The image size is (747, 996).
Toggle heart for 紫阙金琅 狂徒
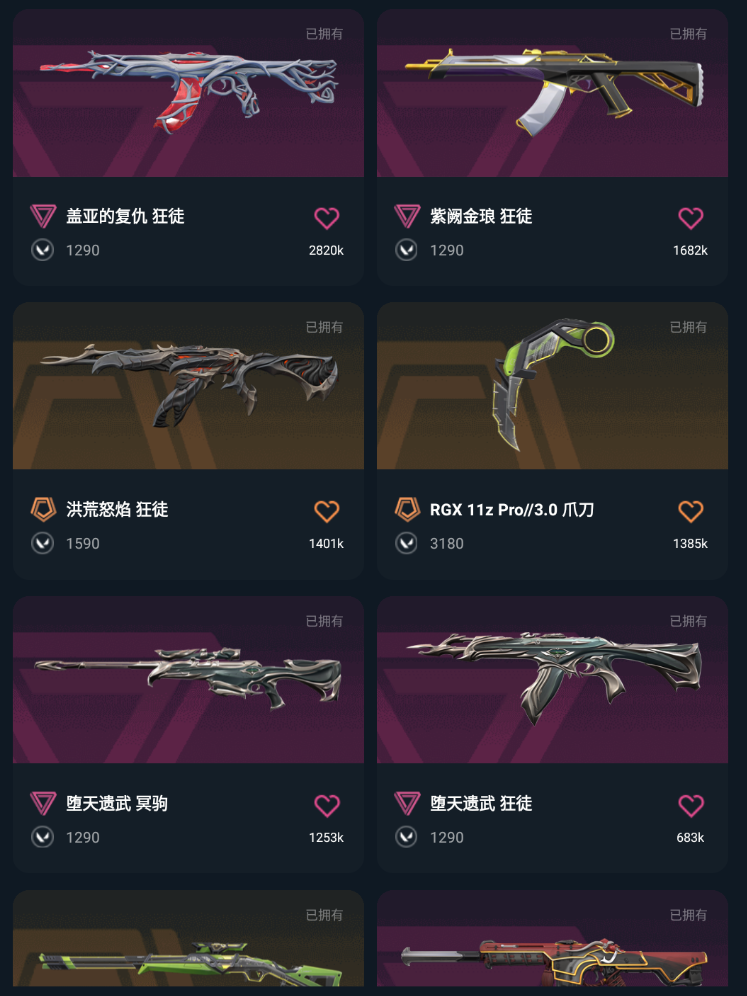(690, 218)
